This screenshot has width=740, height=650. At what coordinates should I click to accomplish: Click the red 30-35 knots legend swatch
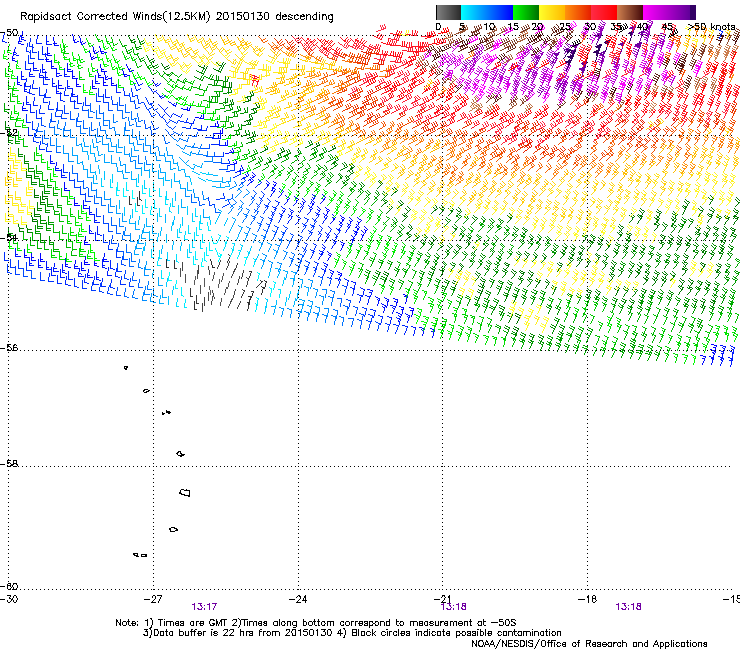[604, 12]
